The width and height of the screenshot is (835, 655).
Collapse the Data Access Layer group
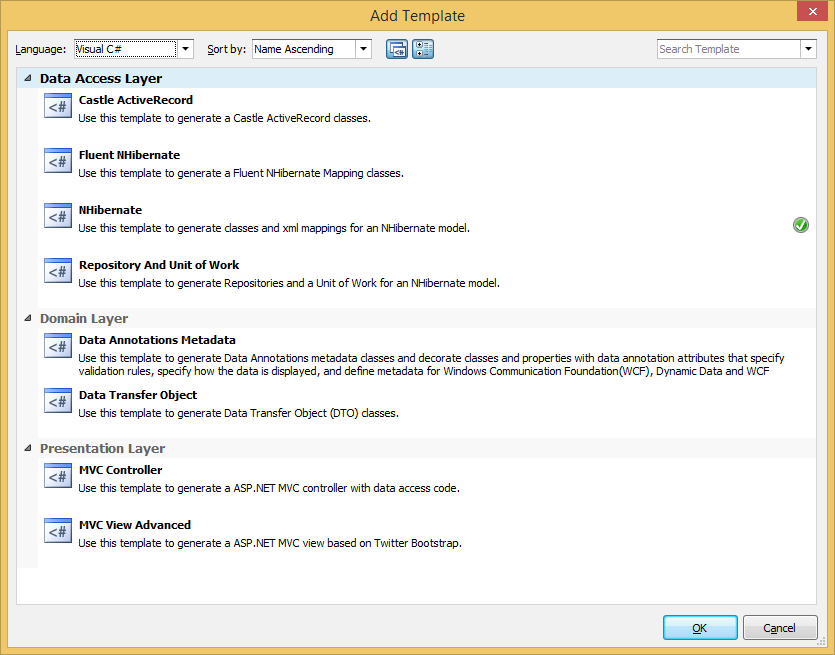click(28, 78)
